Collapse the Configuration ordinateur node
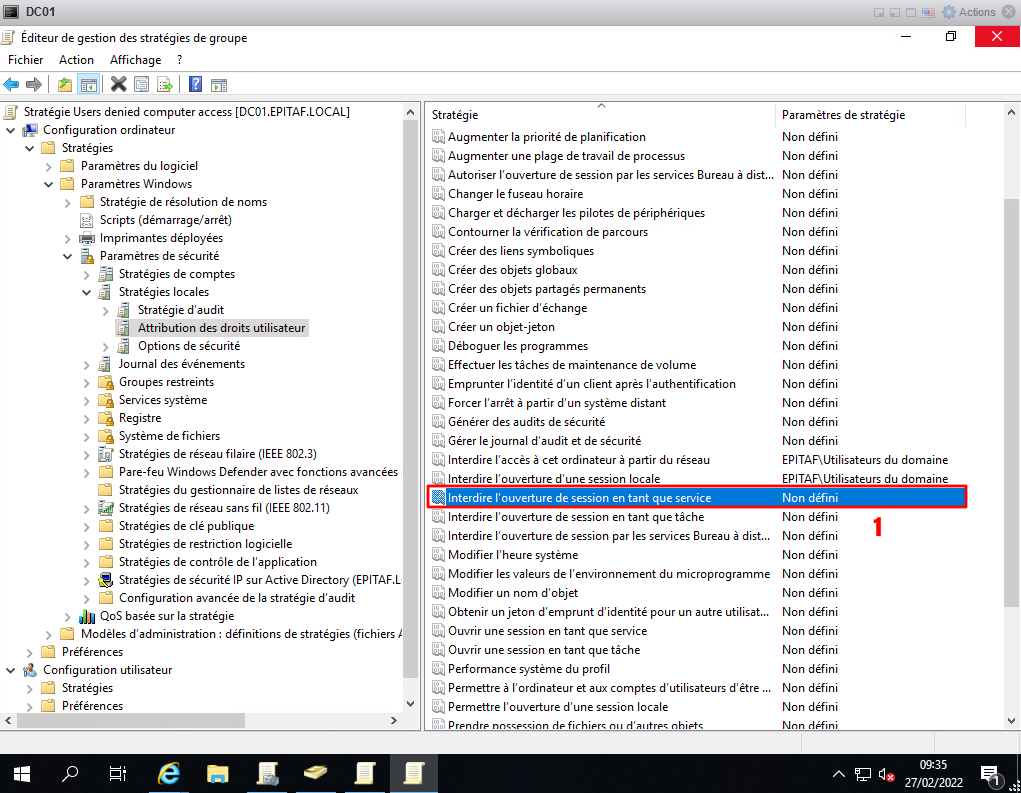Viewport: 1021px width, 793px height. click(x=11, y=130)
